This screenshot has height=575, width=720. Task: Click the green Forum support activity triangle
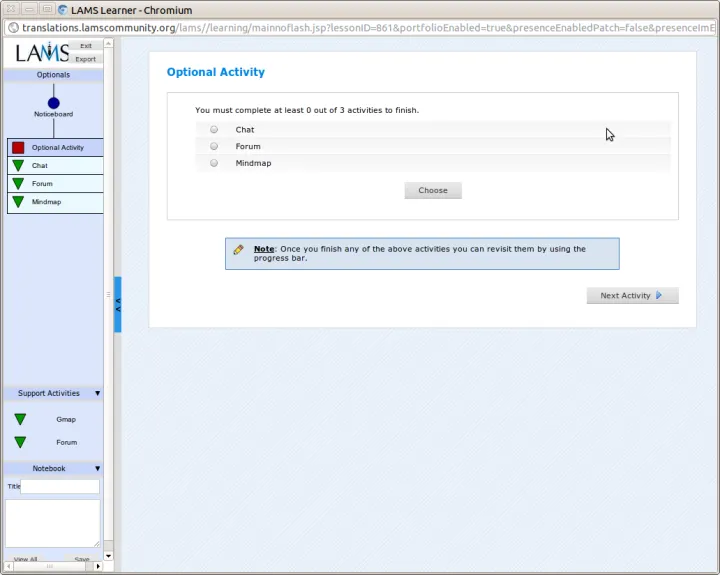click(x=20, y=443)
